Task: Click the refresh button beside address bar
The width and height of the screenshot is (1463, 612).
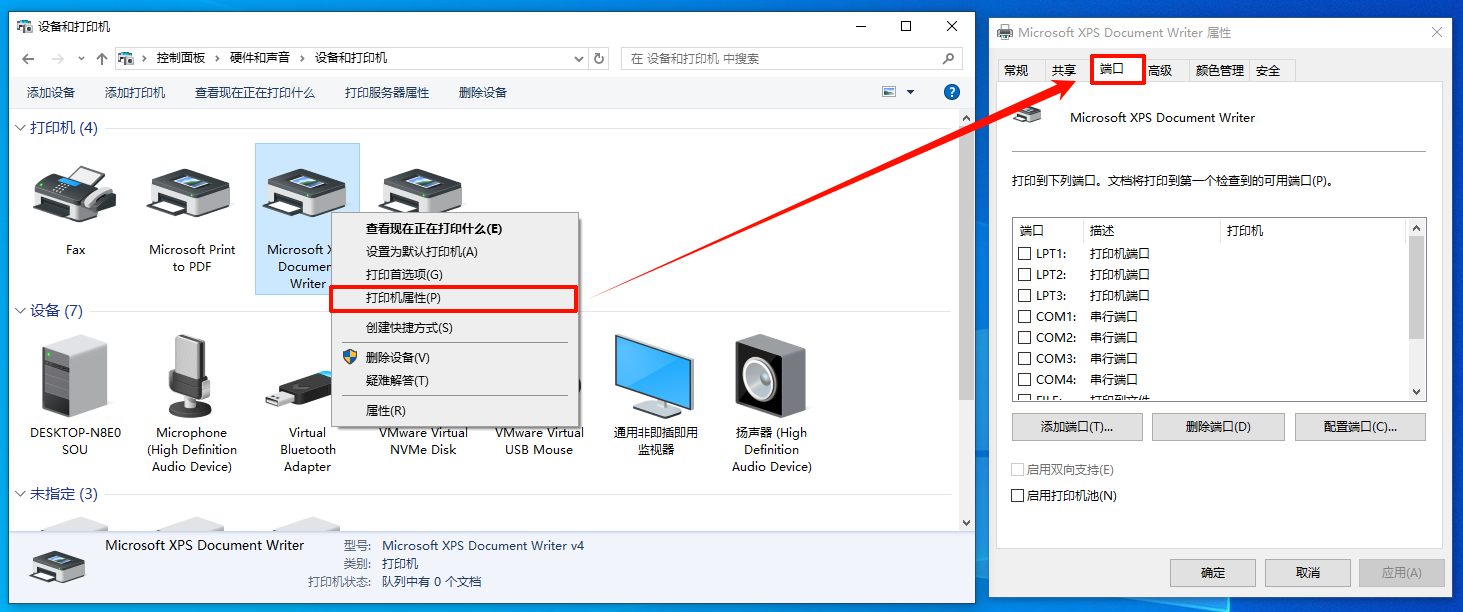Action: click(x=599, y=59)
